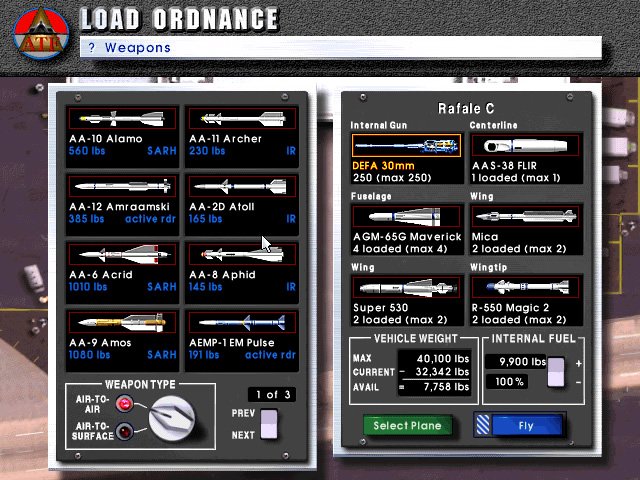Image resolution: width=640 pixels, height=480 pixels.
Task: Click the 'Mica' weapon label
Action: click(x=485, y=237)
